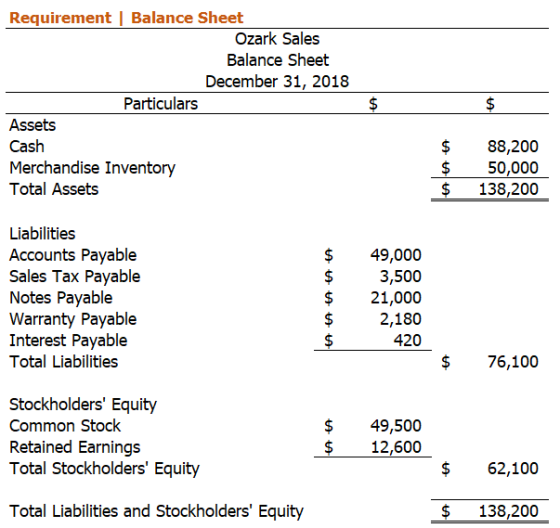Select the 'Interest Payable' row label
Image resolution: width=560 pixels, height=528 pixels.
tap(68, 340)
